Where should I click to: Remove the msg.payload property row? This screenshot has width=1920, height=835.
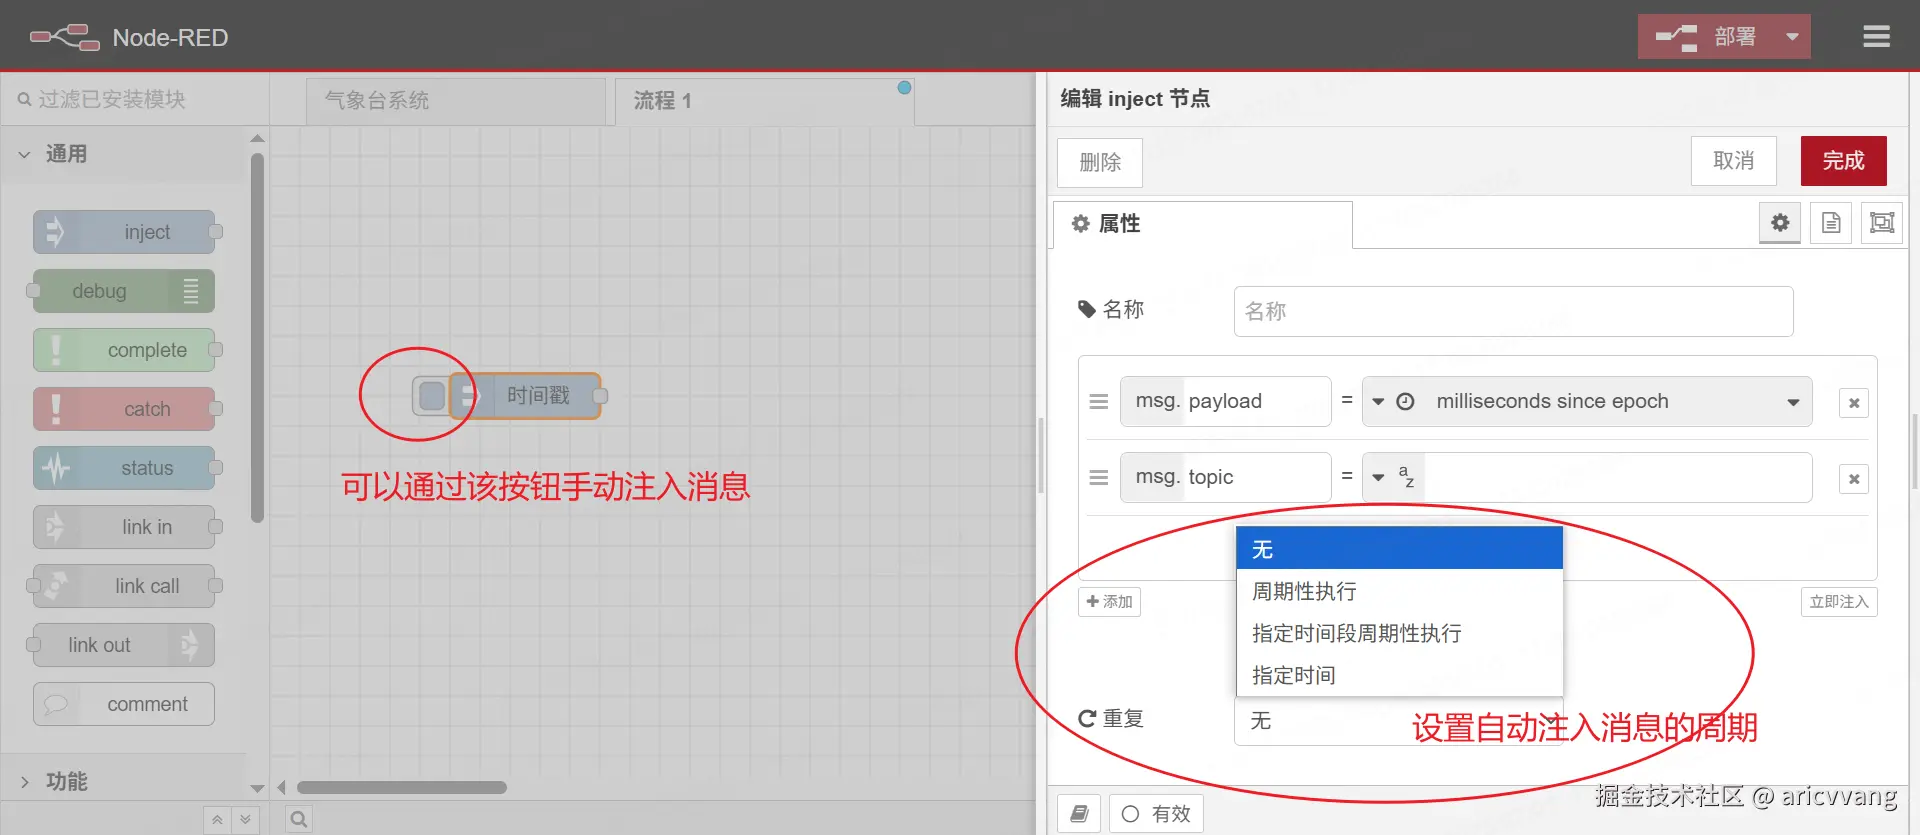[x=1854, y=402]
